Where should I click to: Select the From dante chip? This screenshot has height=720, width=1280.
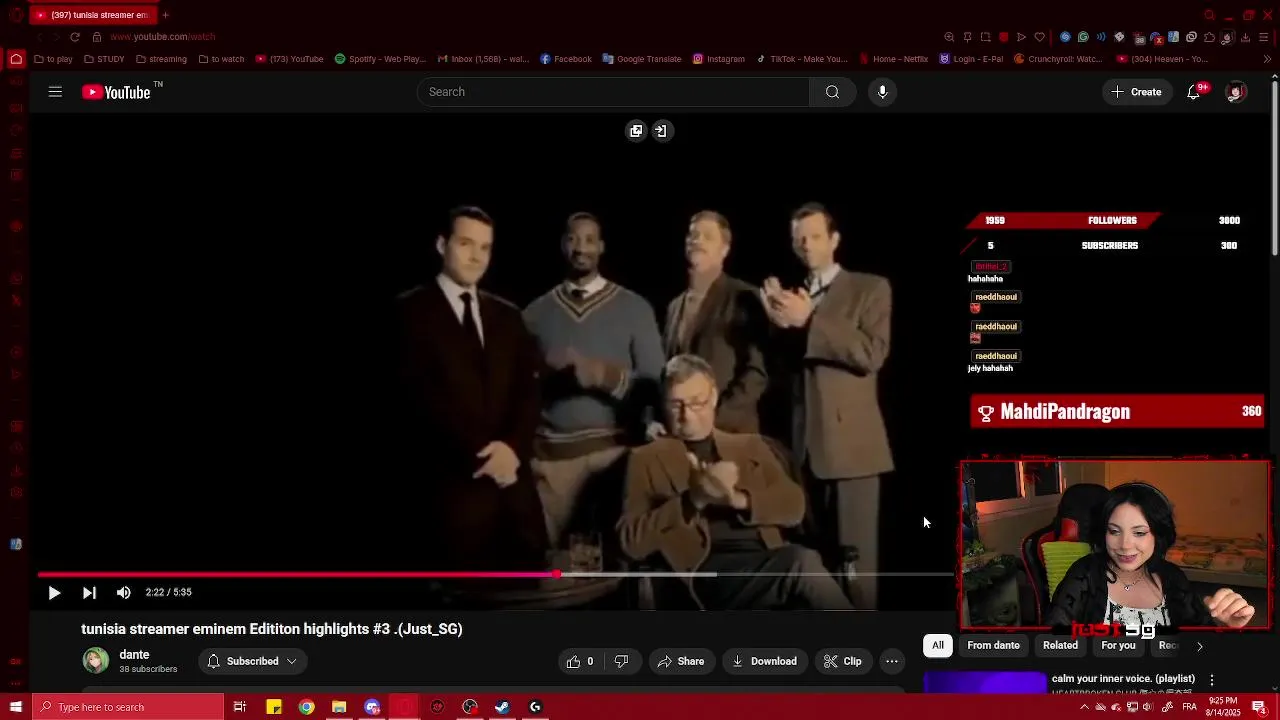(x=993, y=646)
